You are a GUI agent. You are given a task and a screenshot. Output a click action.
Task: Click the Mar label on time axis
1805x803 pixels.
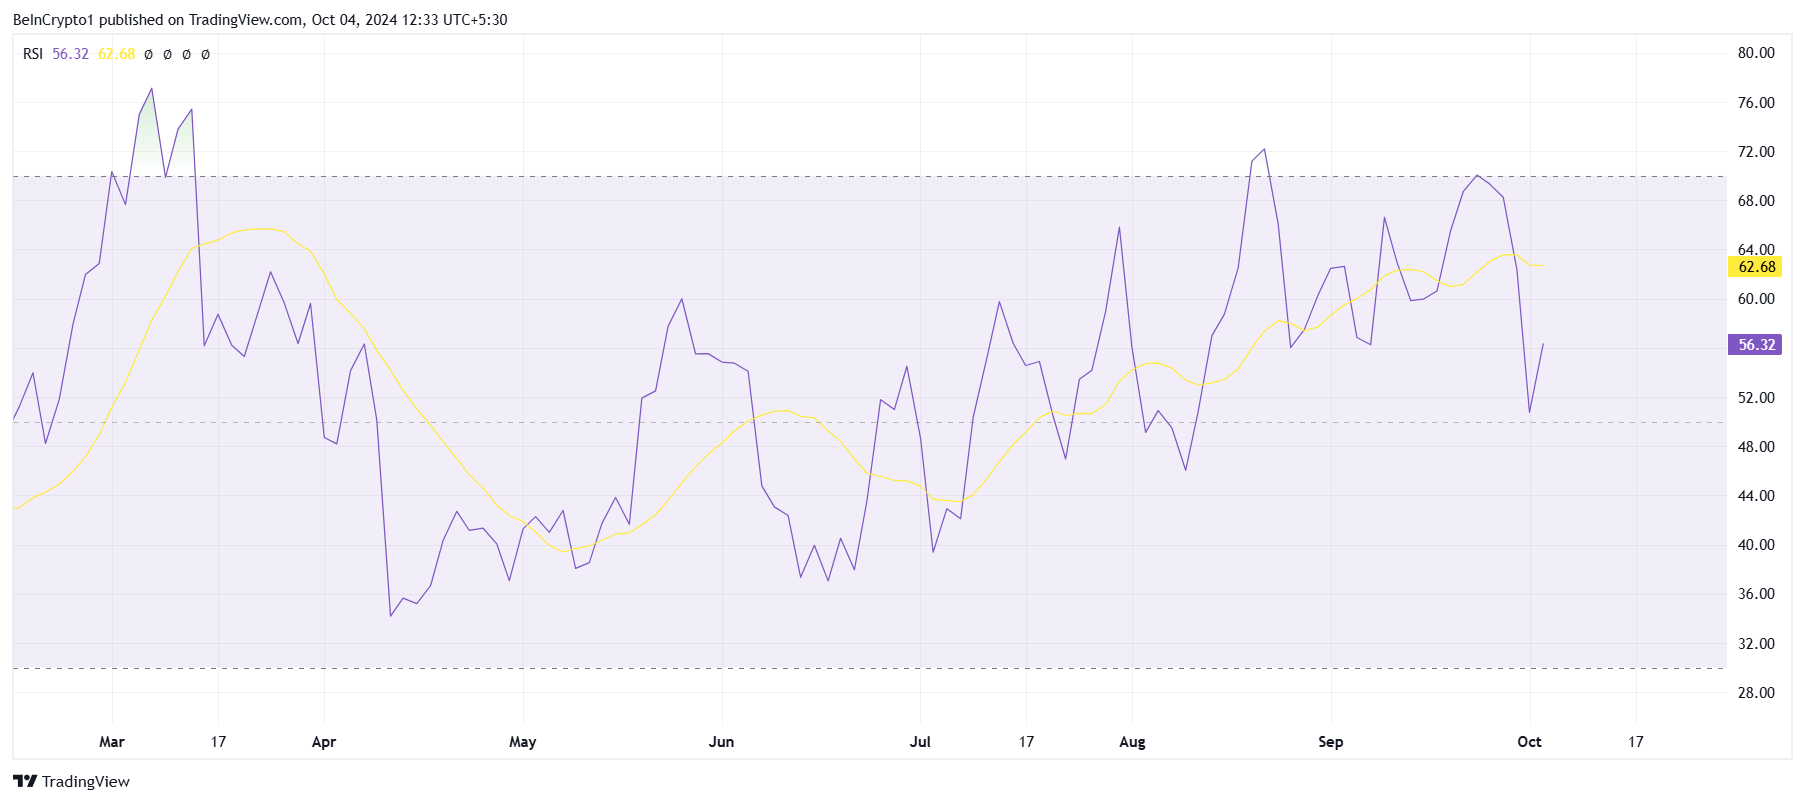112,742
